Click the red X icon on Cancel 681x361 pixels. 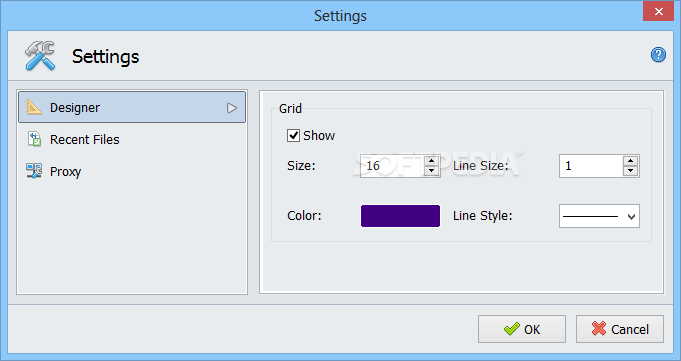(x=598, y=329)
